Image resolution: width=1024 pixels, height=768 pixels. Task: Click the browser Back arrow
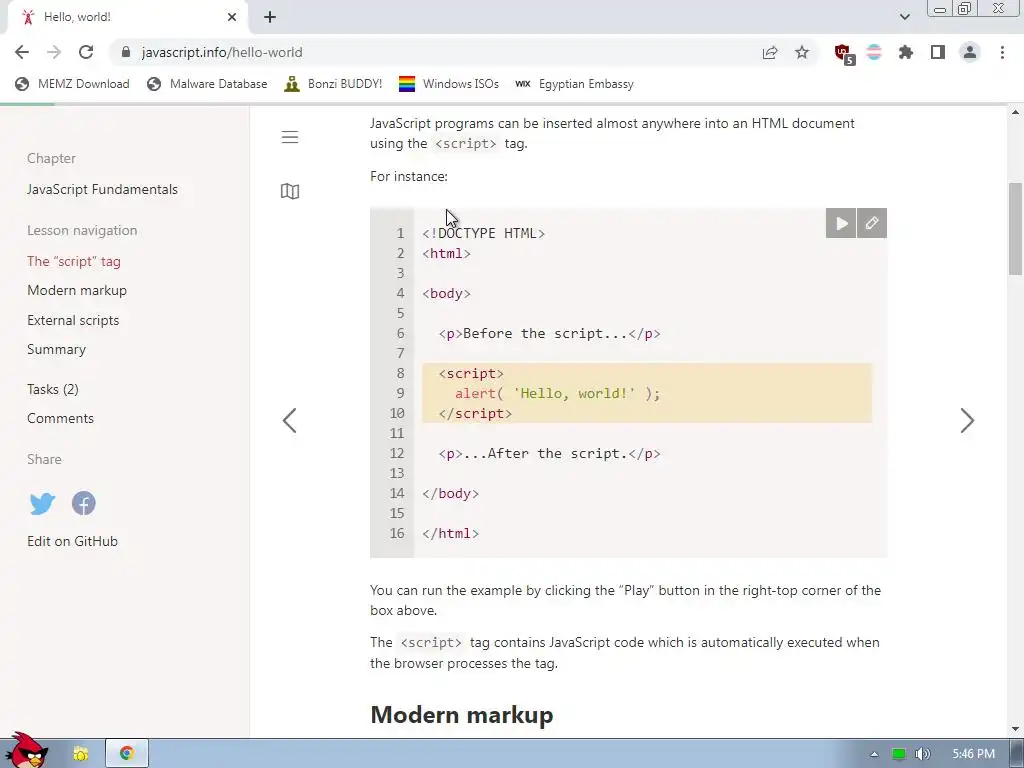point(22,52)
